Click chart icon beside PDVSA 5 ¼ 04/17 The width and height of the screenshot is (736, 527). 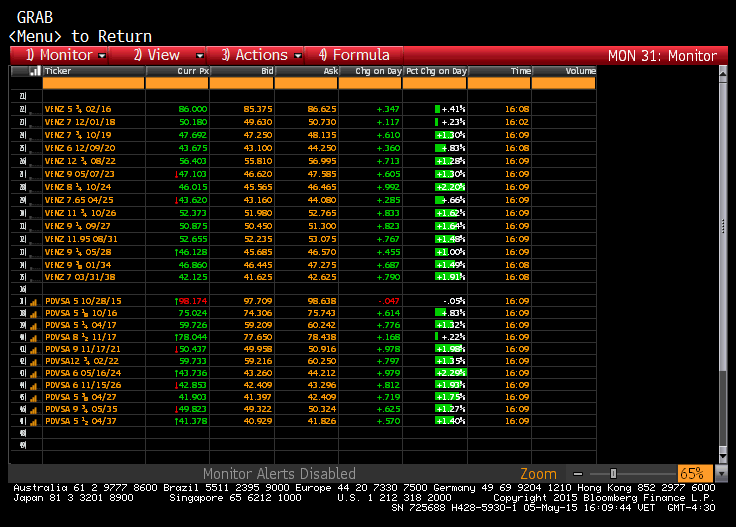point(33,326)
